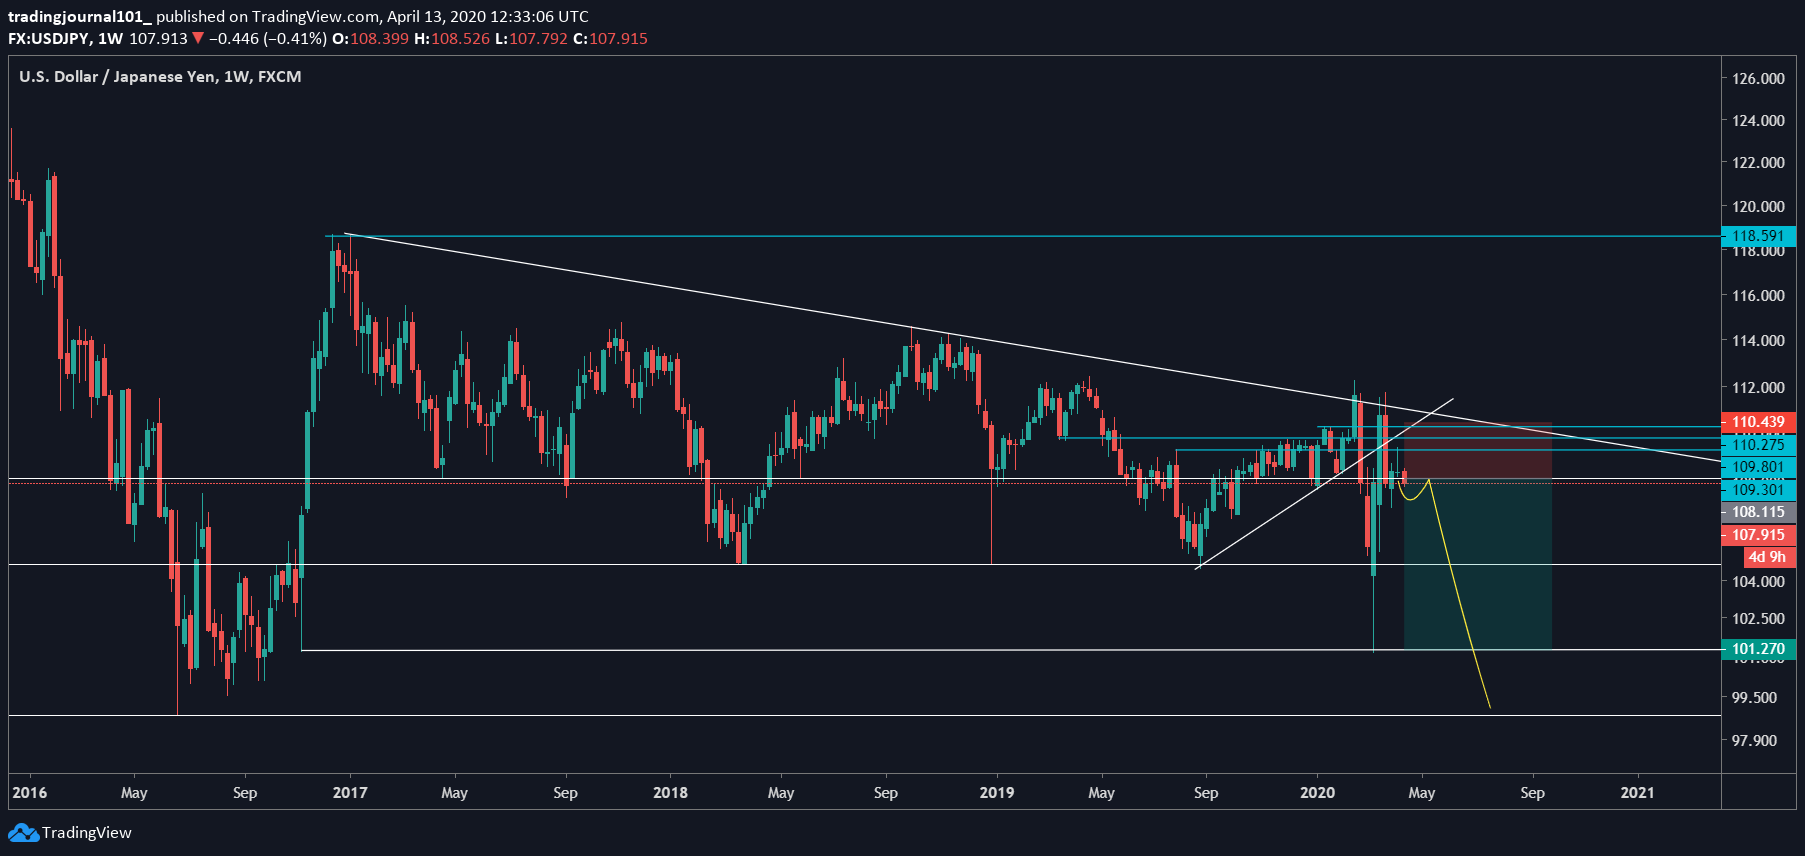The image size is (1805, 856).
Task: Click the red stop-loss zone of short position
Action: point(1478,451)
